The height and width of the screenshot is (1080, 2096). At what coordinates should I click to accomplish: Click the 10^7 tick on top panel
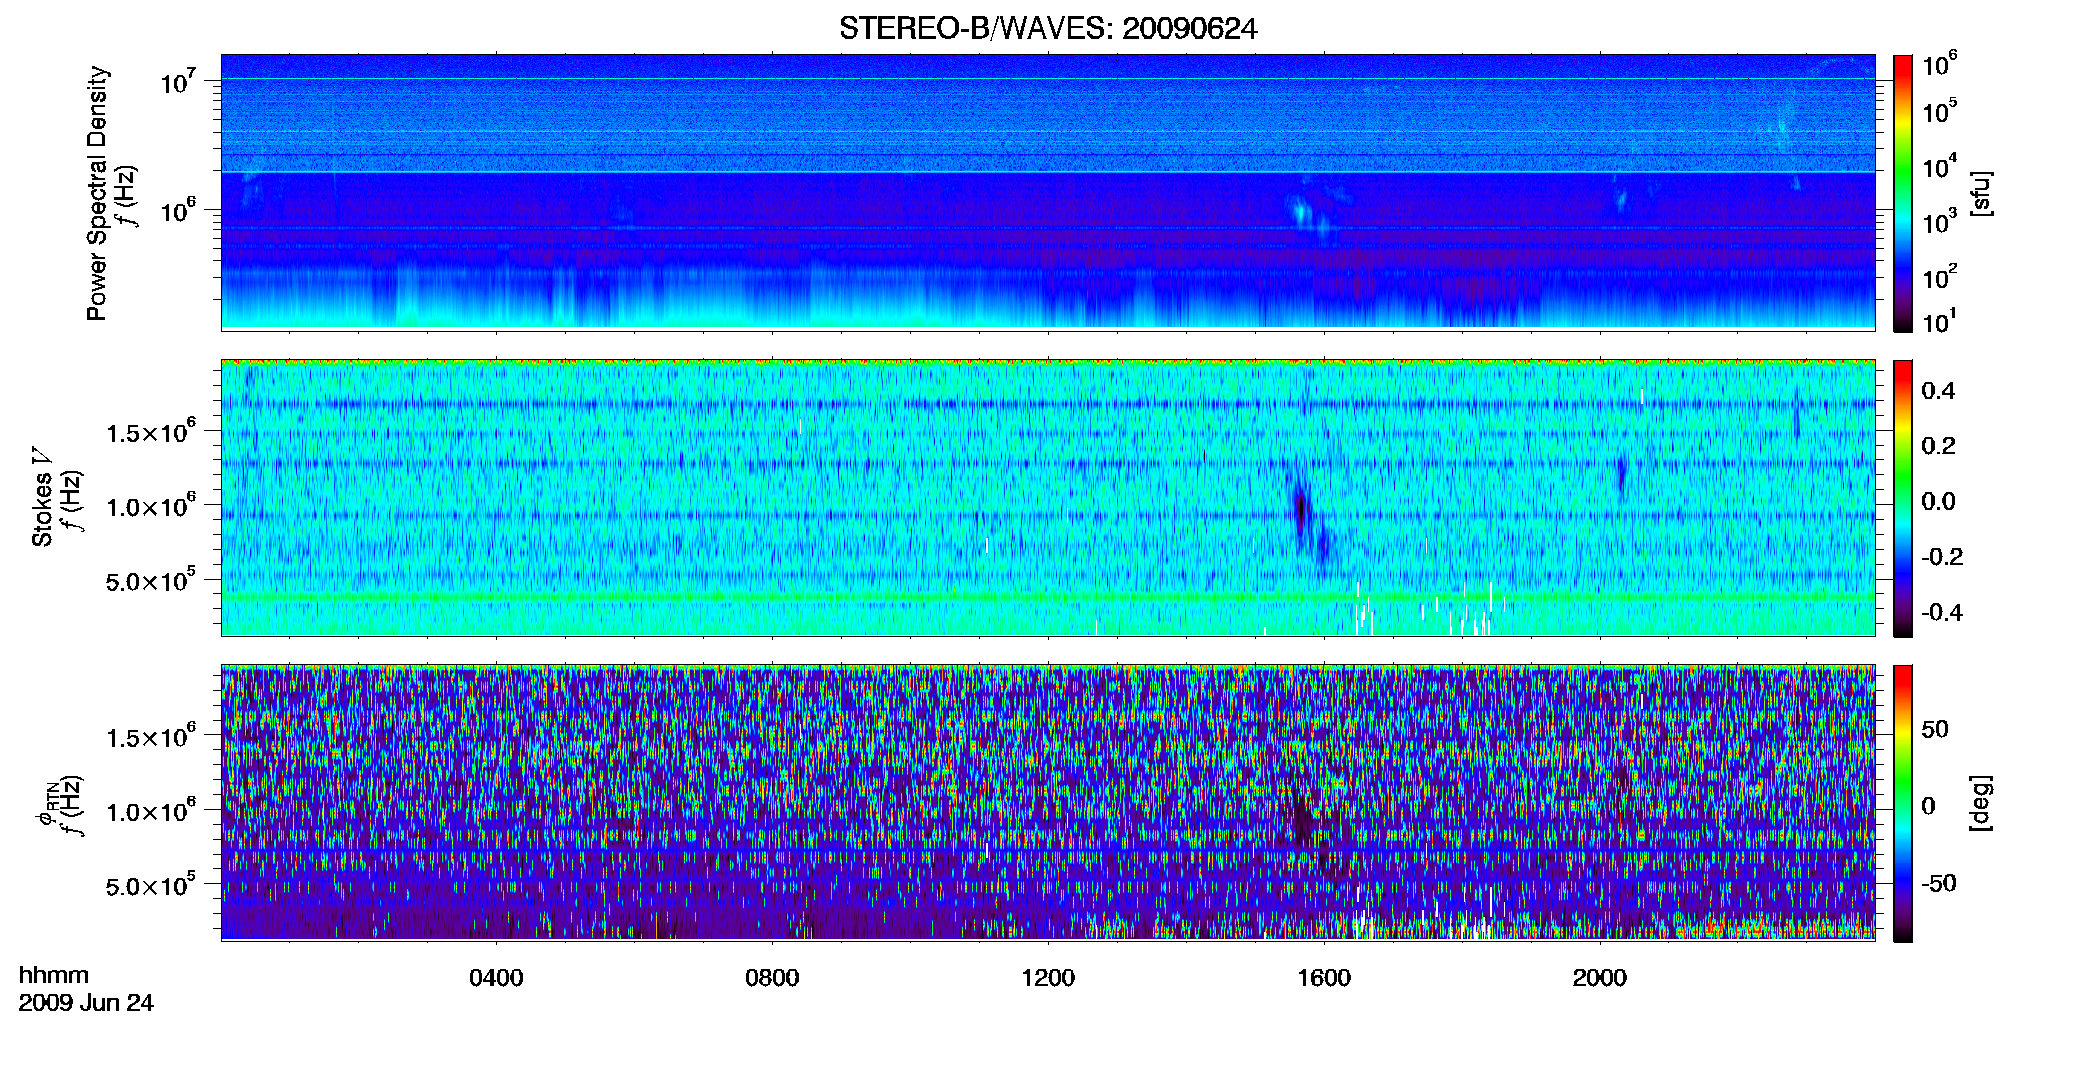[x=178, y=80]
